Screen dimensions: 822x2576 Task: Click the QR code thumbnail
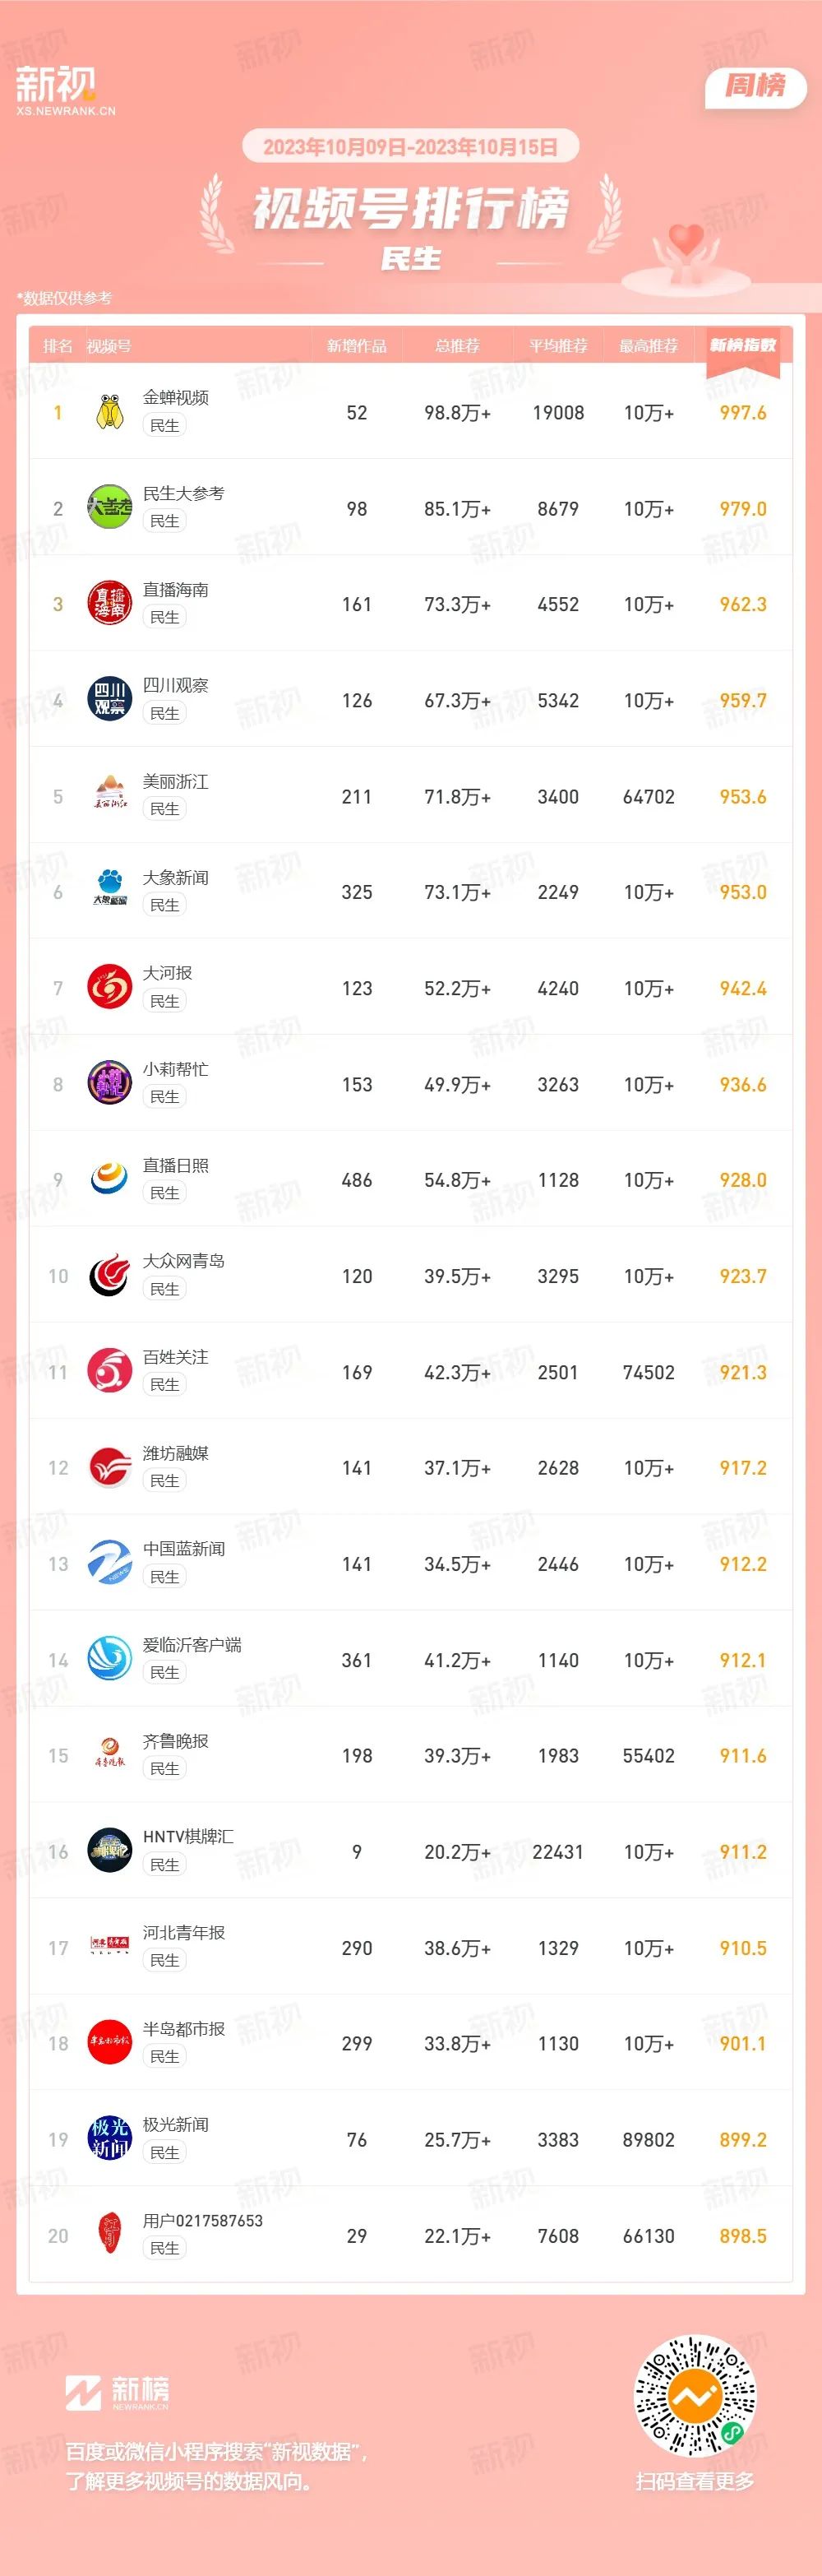click(x=695, y=2397)
